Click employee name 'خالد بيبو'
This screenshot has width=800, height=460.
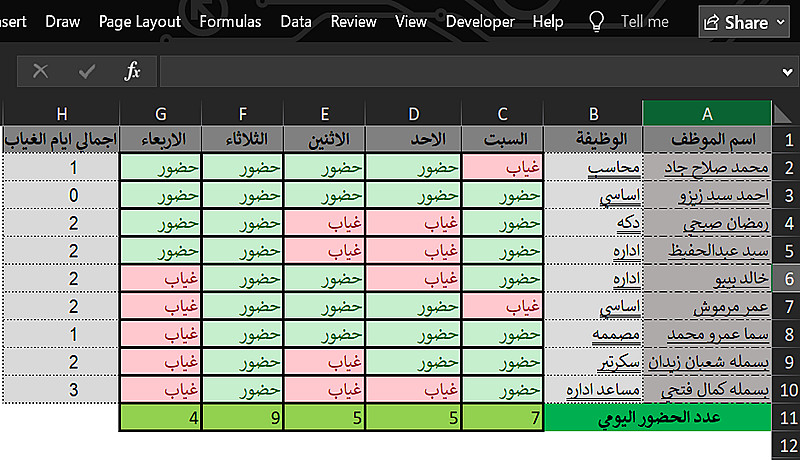pos(707,278)
